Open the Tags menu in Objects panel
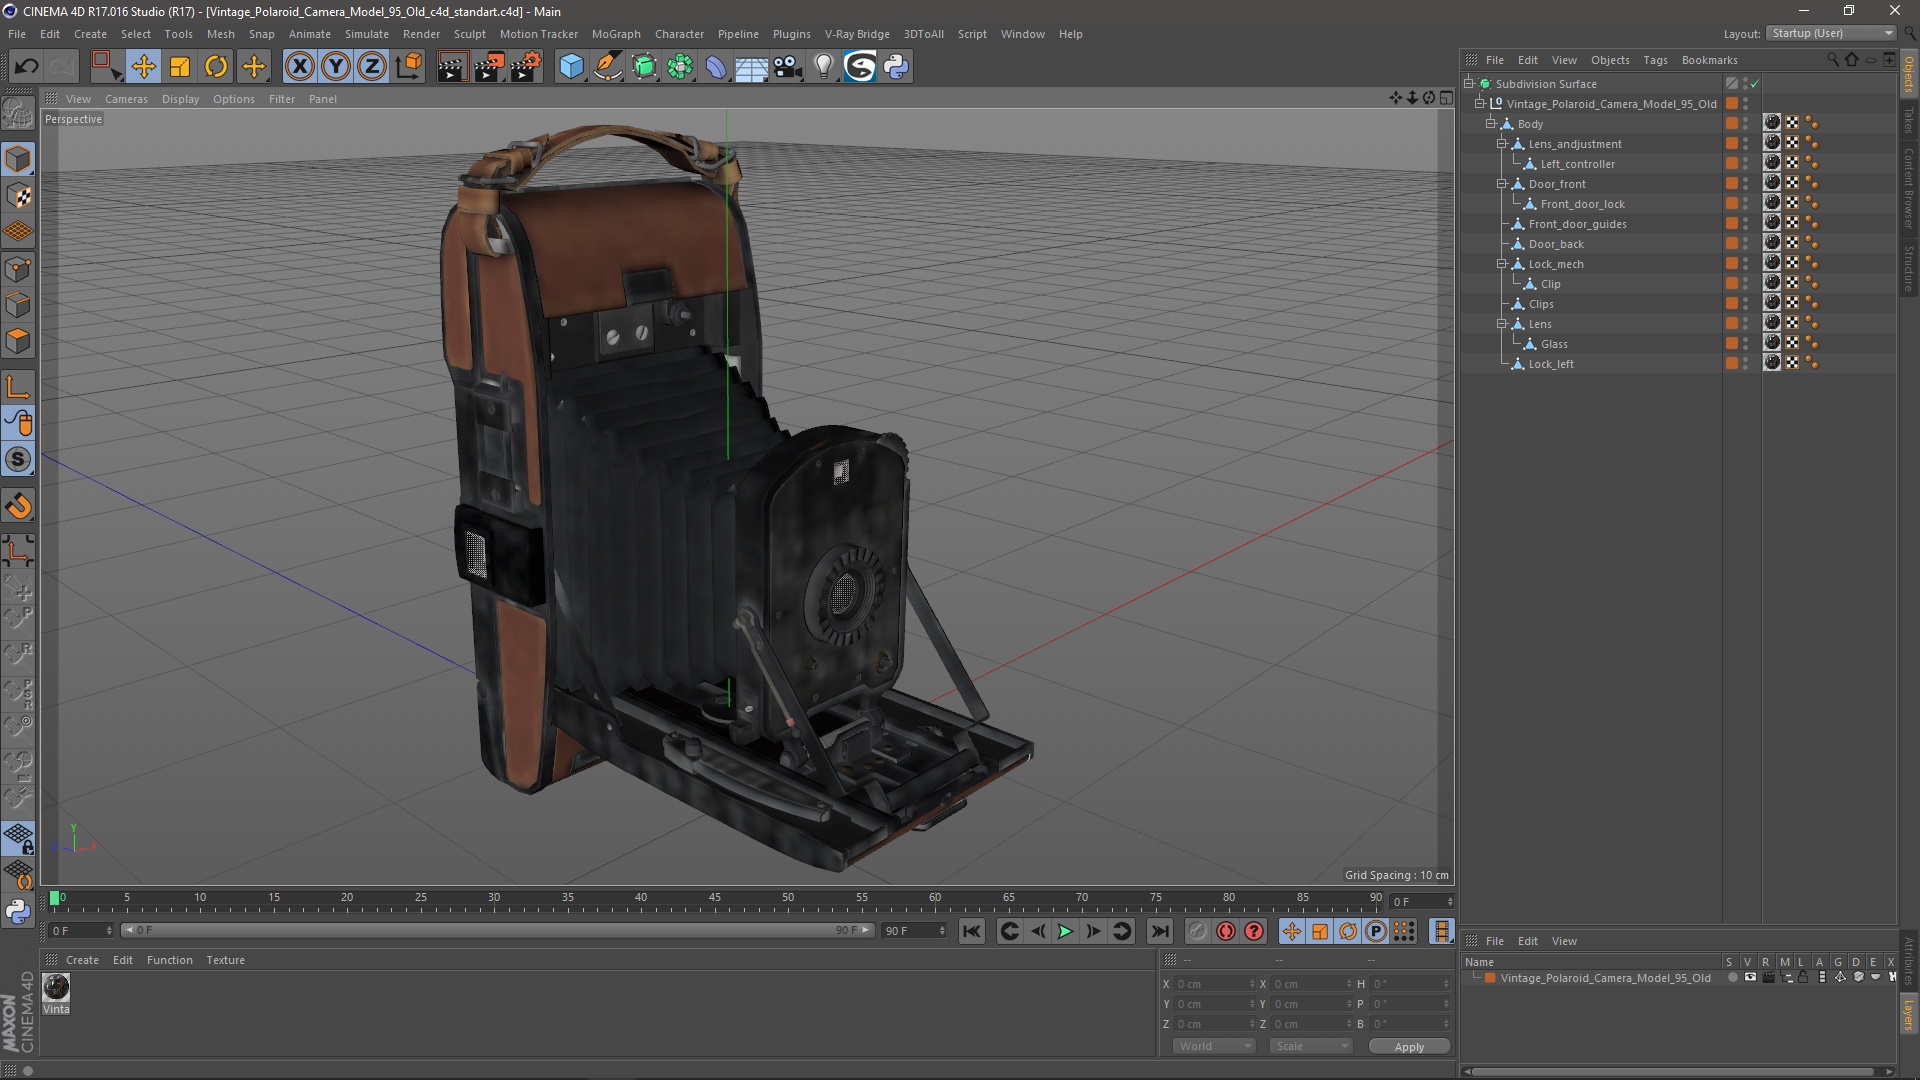 click(x=1655, y=60)
